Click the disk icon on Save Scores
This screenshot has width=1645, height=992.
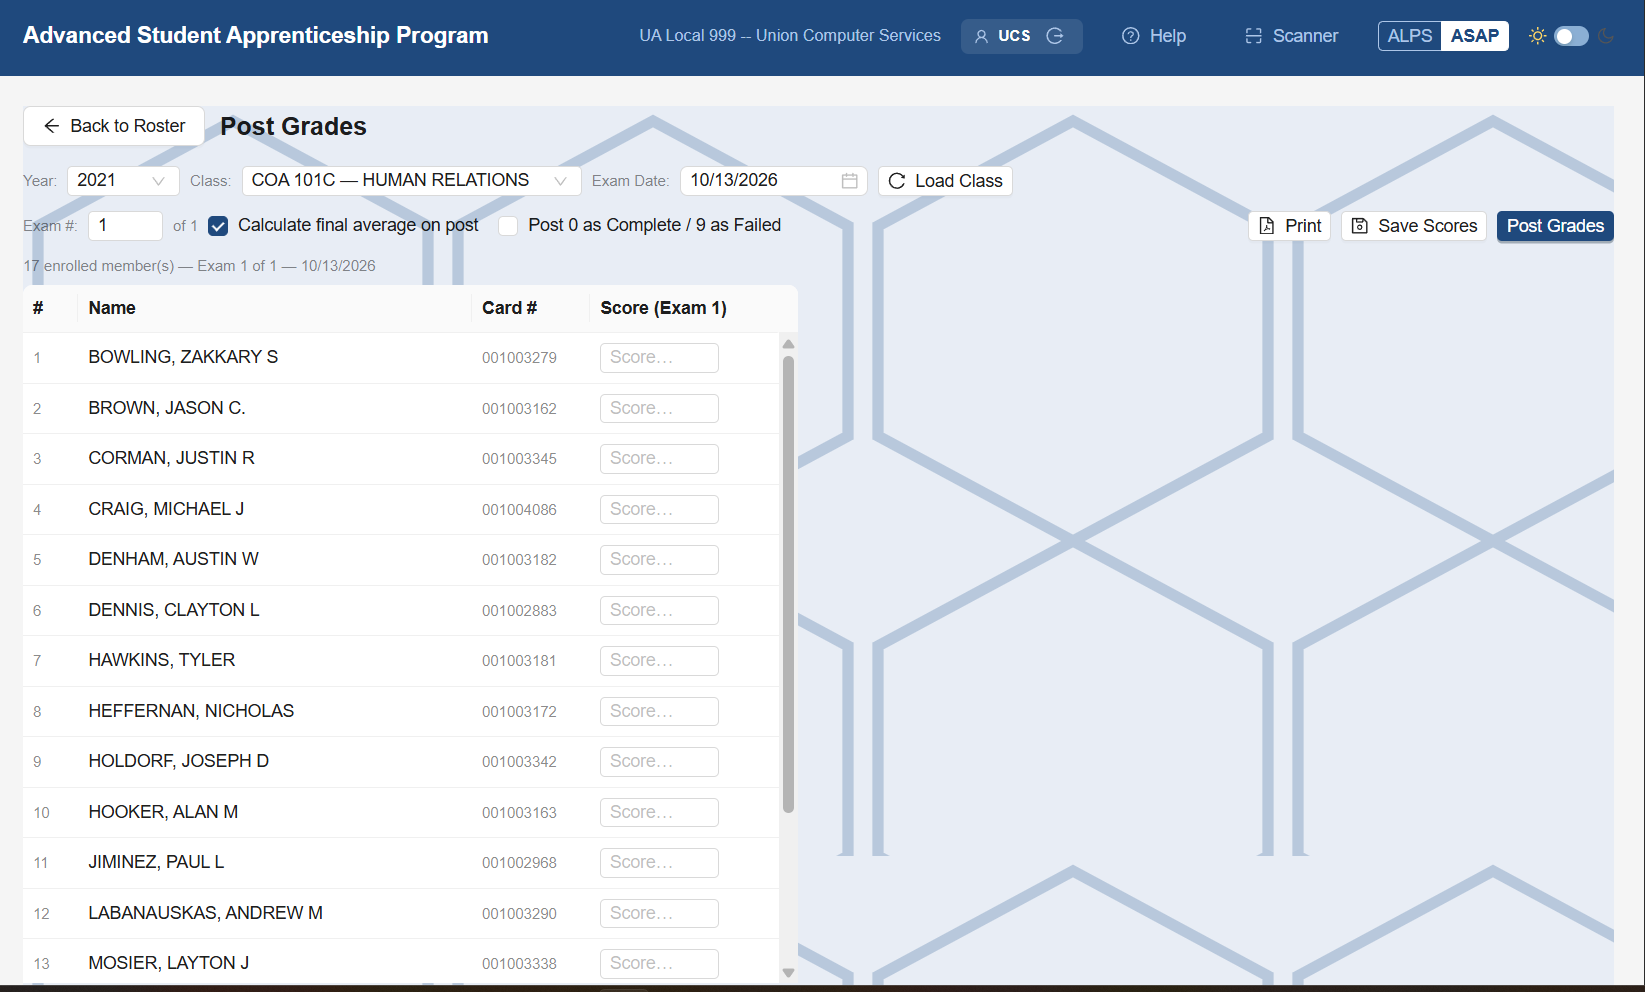(1359, 226)
